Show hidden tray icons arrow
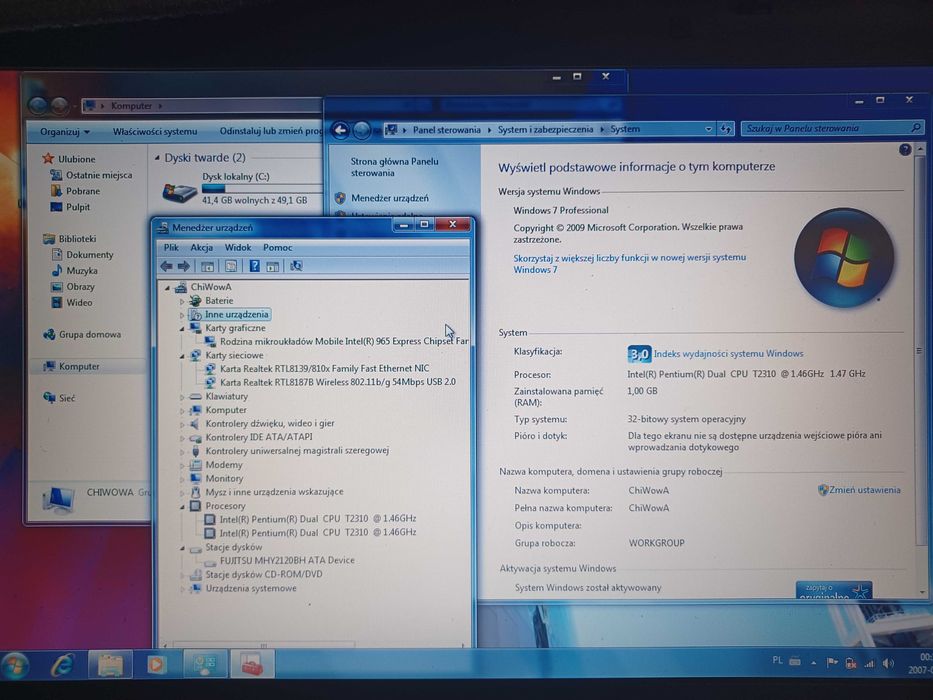 [813, 662]
